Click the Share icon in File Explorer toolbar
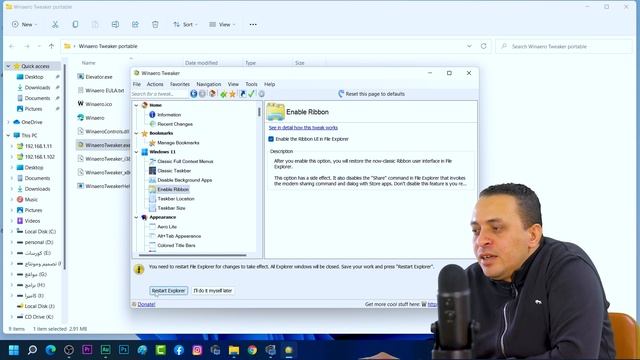This screenshot has width=640, height=360. point(135,24)
